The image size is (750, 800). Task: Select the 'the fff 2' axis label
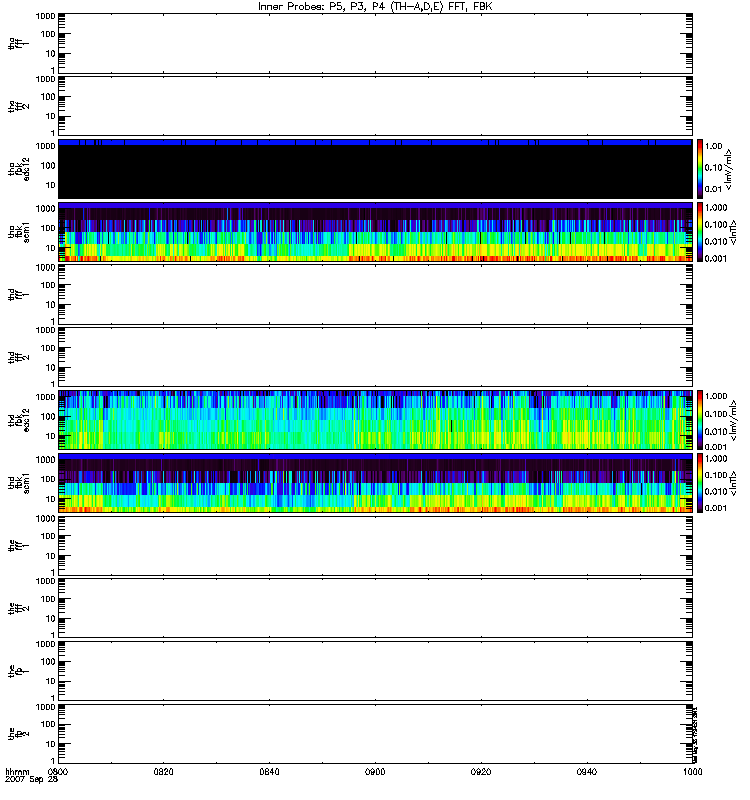pyautogui.click(x=18, y=608)
